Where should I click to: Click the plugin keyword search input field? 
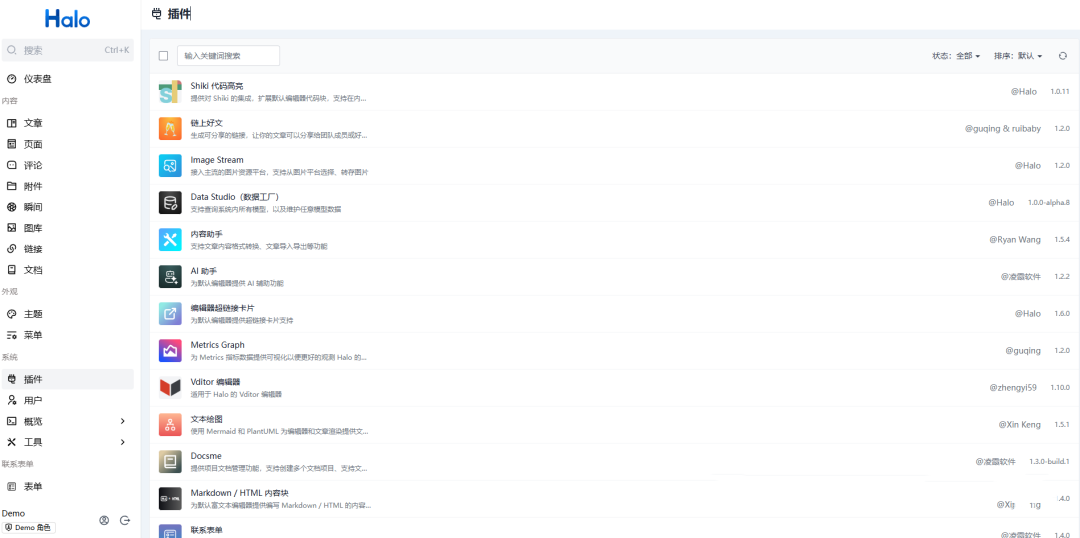(x=228, y=56)
